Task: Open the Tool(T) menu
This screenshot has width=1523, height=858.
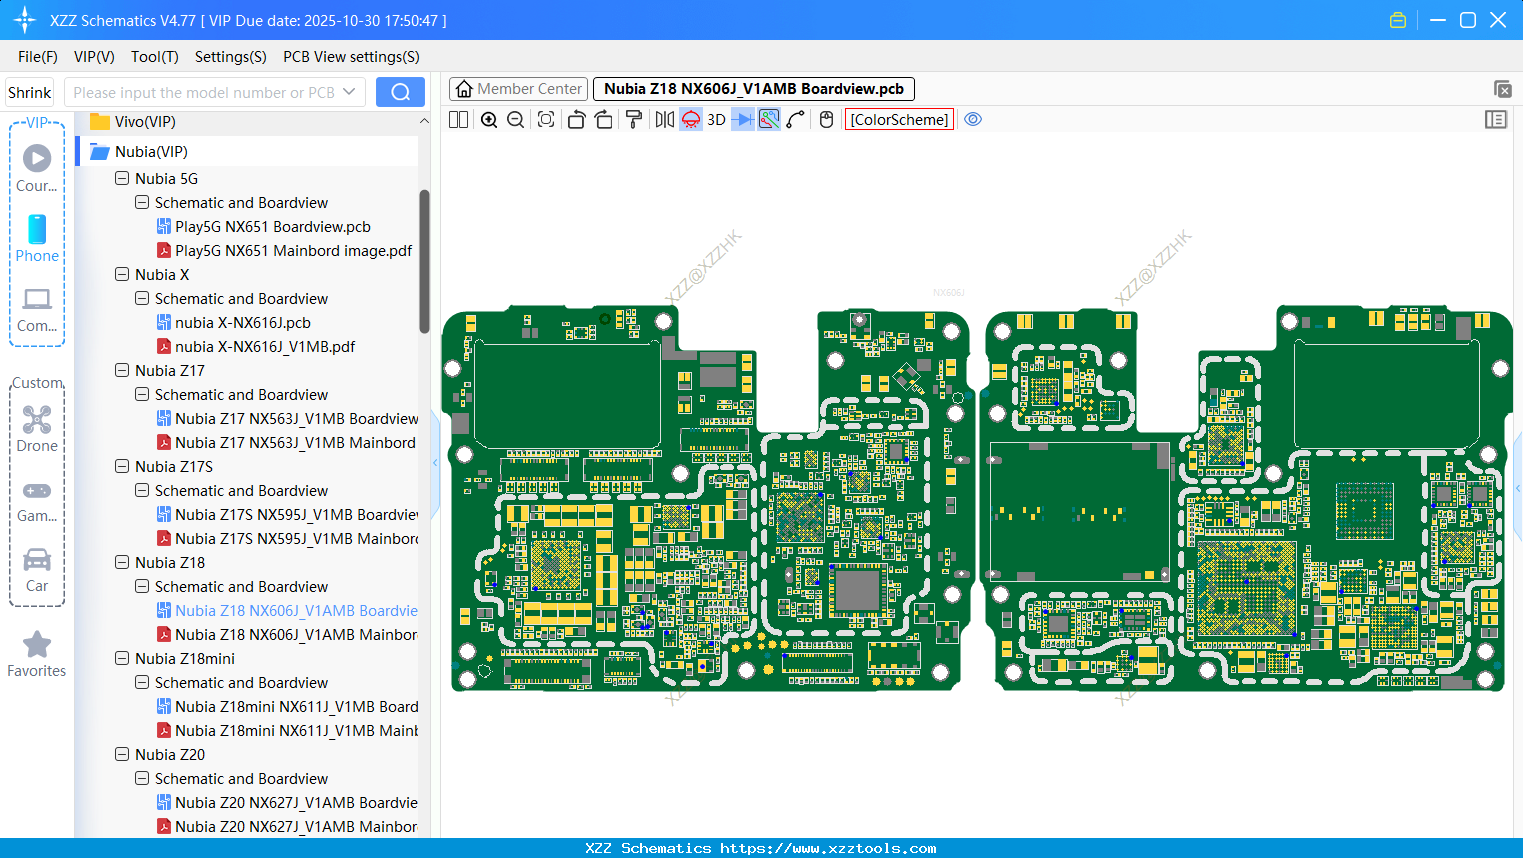Action: (155, 57)
